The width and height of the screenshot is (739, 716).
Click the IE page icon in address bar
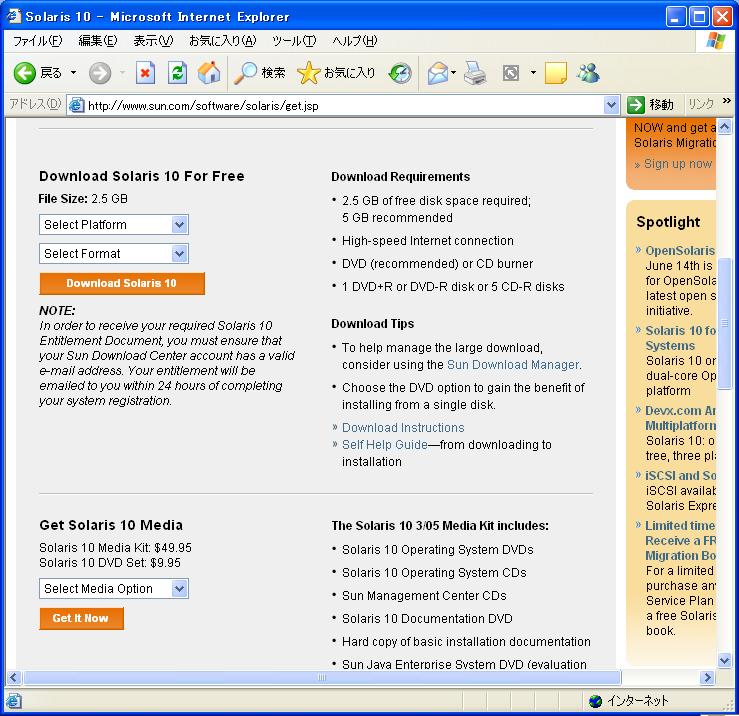[76, 105]
